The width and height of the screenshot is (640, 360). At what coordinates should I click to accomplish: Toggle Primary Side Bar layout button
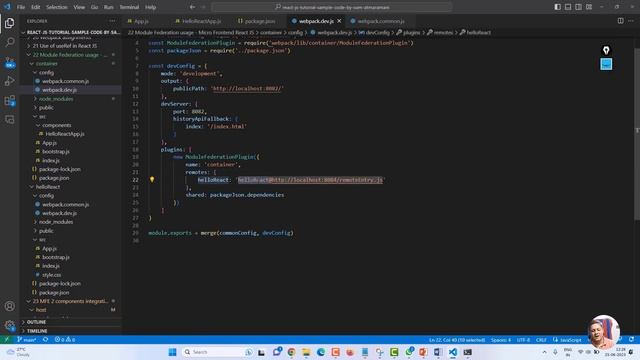tap(558, 7)
